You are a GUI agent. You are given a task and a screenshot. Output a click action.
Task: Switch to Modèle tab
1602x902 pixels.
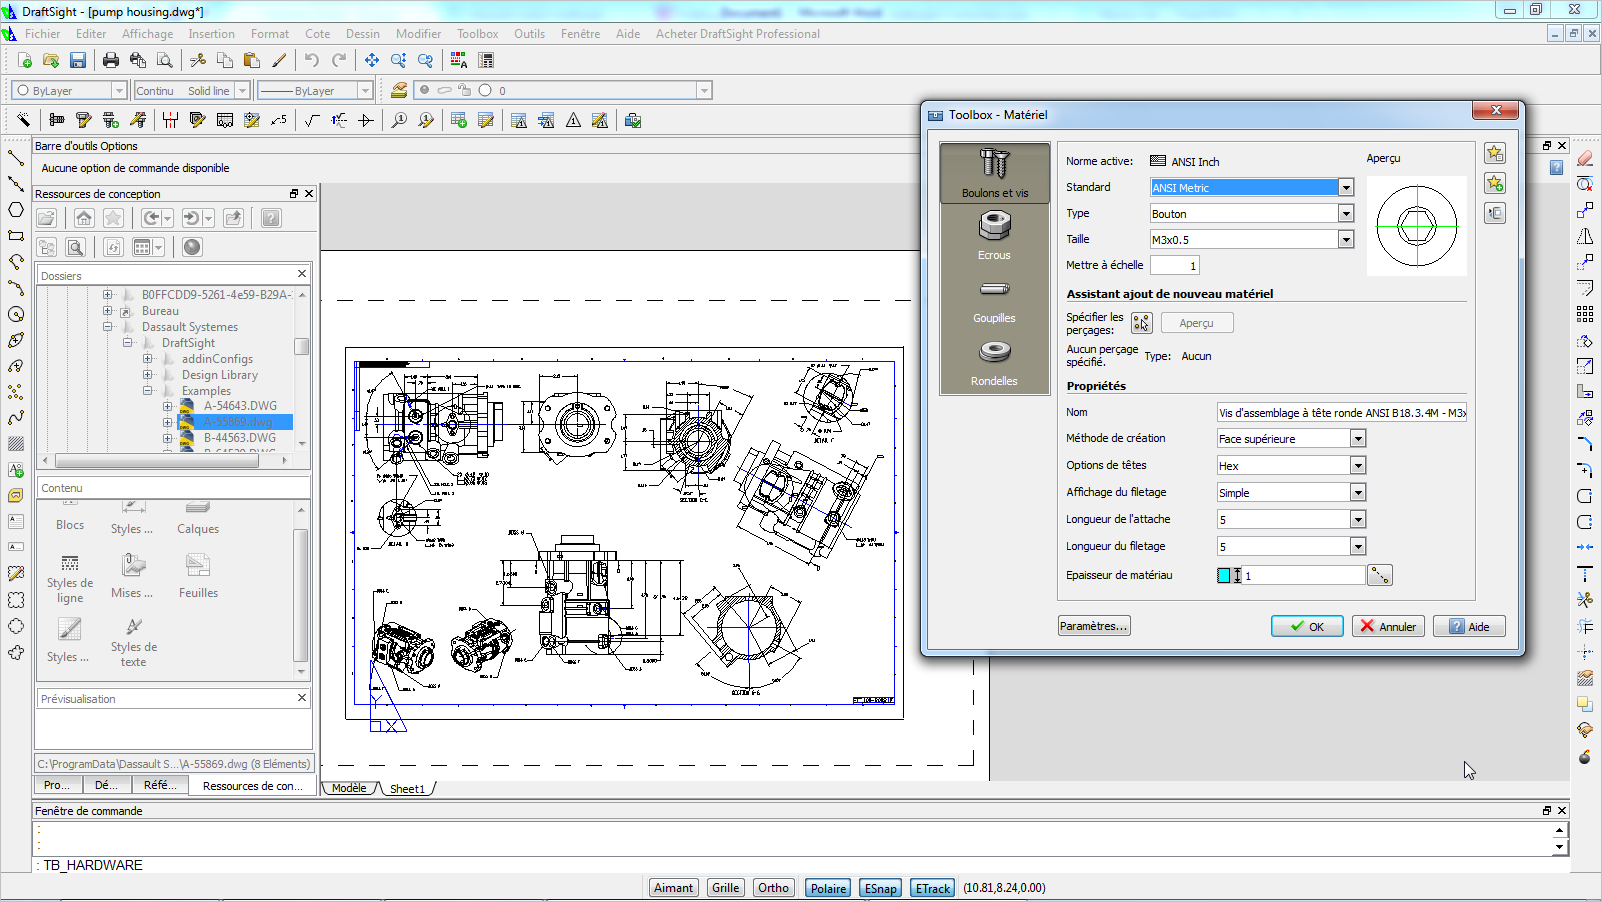click(x=349, y=788)
